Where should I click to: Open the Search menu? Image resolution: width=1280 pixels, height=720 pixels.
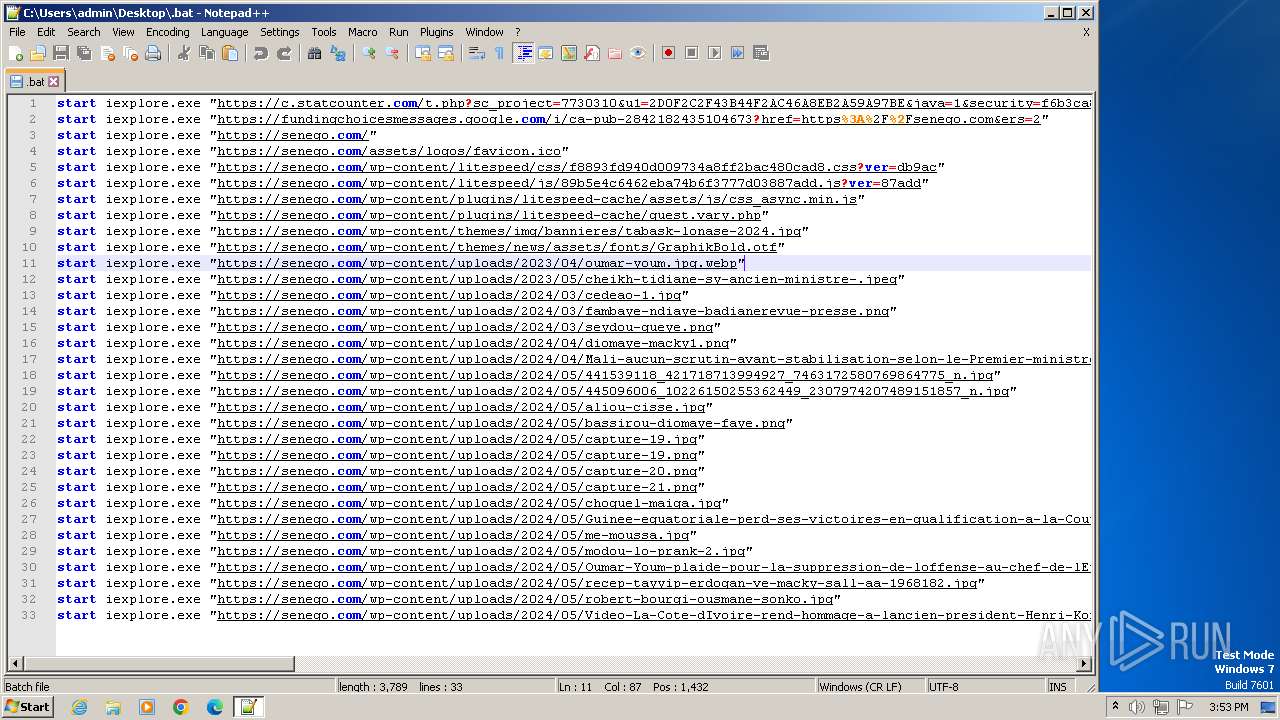[x=84, y=32]
